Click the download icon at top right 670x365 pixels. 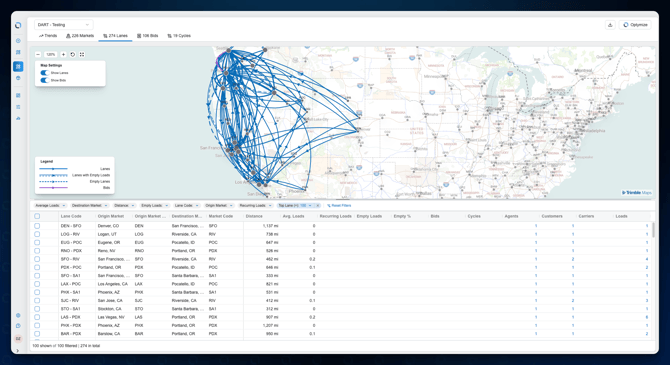tap(610, 25)
